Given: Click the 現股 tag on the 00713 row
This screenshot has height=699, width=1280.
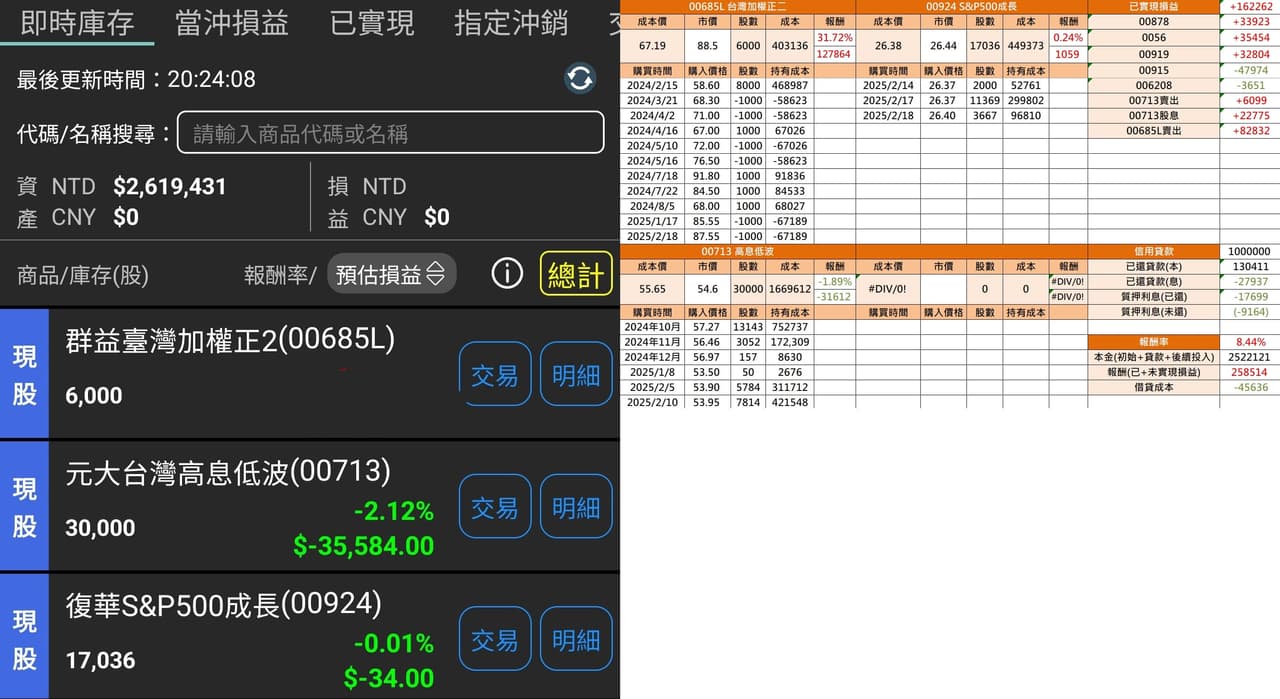Looking at the screenshot, I should [x=24, y=507].
